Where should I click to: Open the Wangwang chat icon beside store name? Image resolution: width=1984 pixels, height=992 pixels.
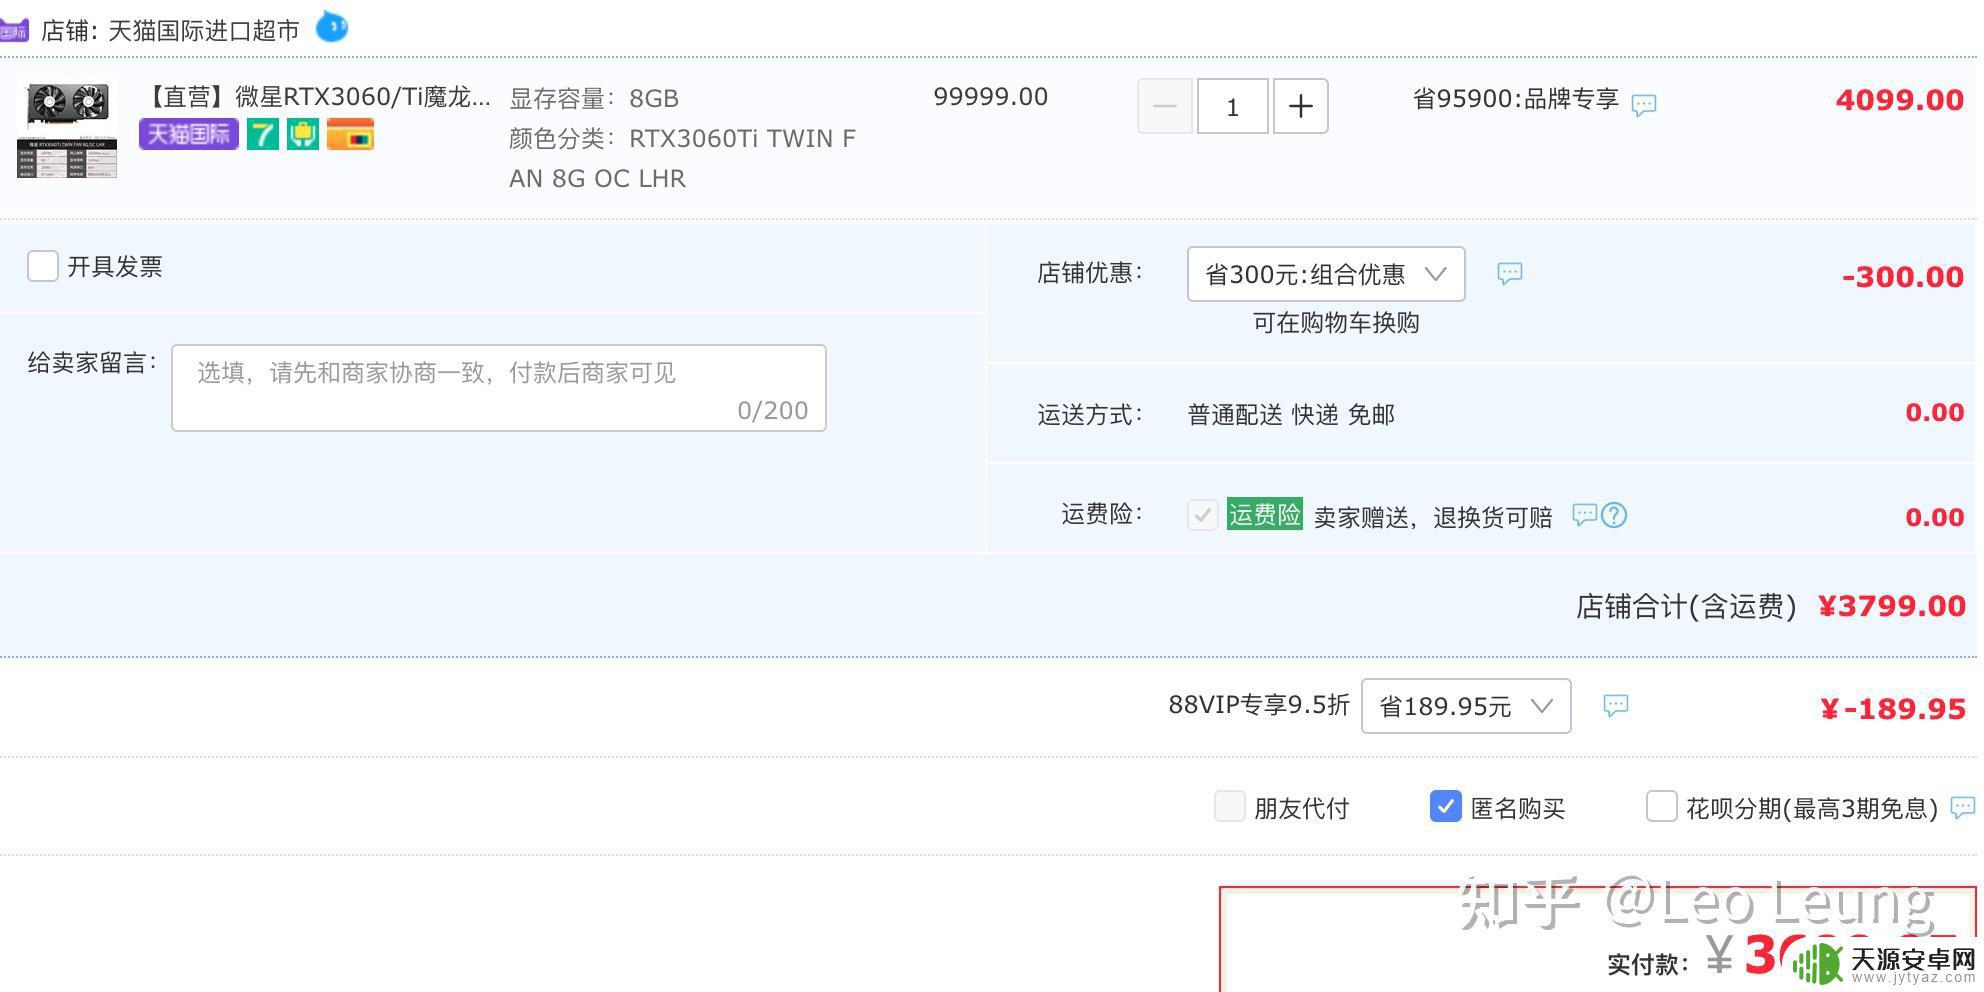[332, 27]
